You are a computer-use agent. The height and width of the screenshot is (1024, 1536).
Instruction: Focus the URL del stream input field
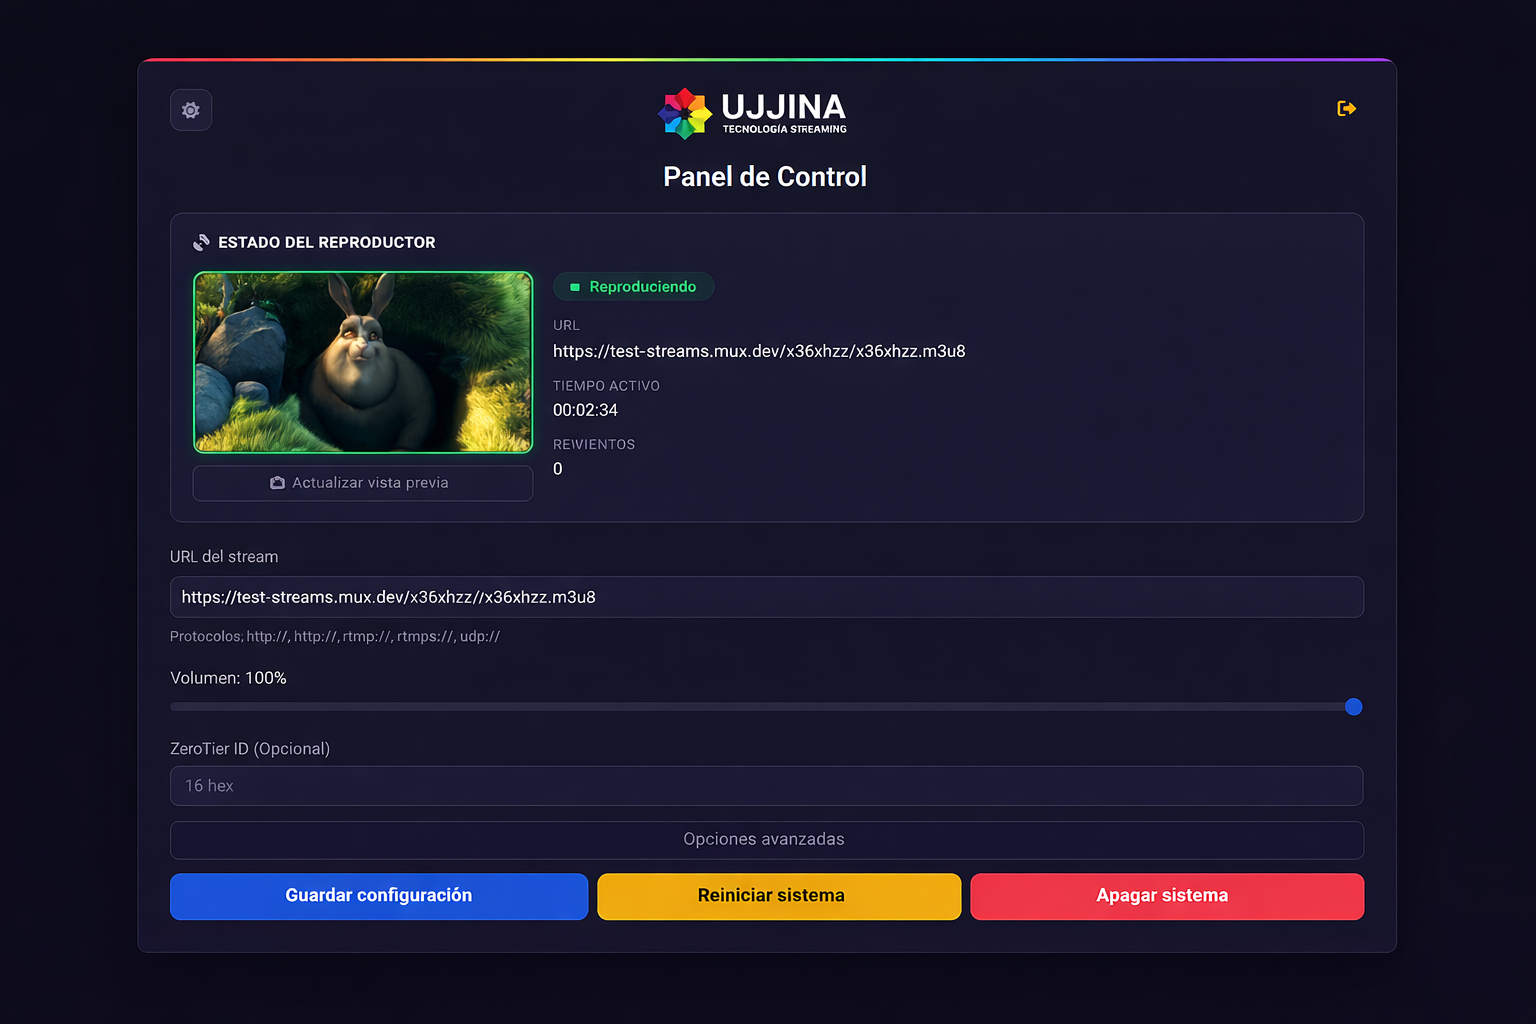coord(767,597)
